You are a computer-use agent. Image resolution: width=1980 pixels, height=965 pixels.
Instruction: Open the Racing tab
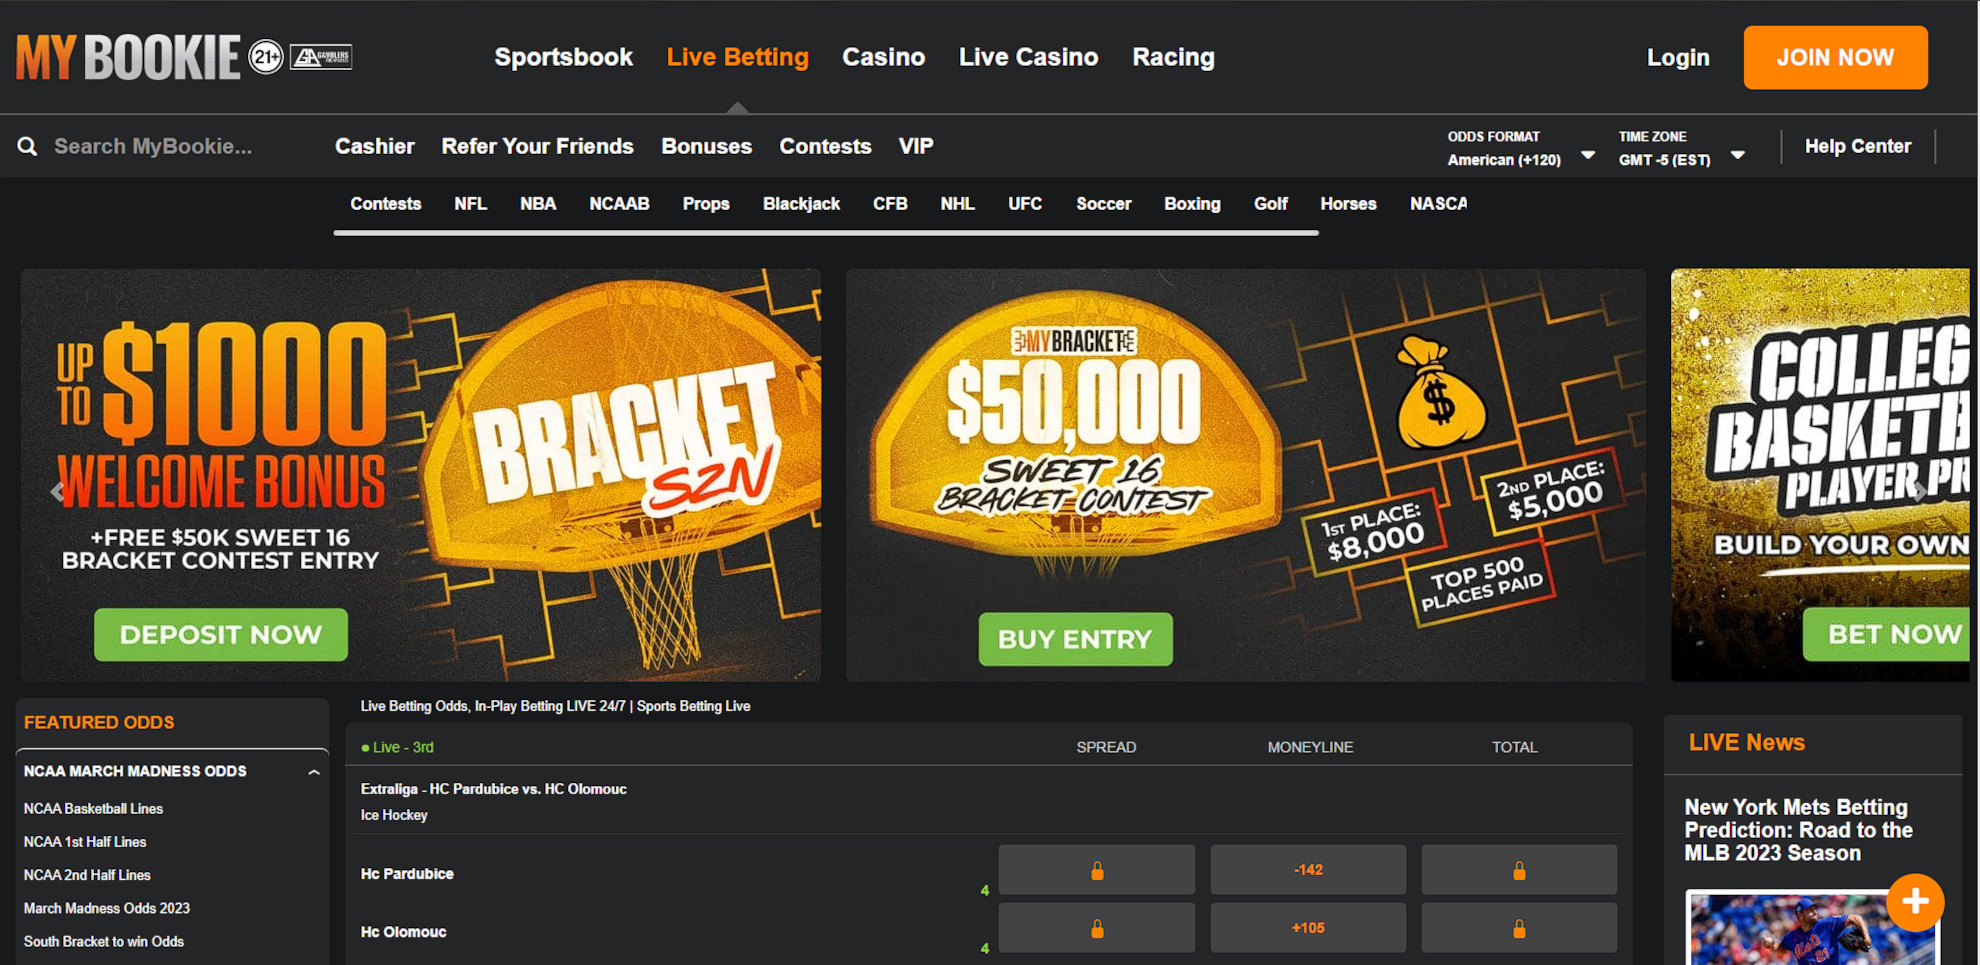click(x=1173, y=57)
